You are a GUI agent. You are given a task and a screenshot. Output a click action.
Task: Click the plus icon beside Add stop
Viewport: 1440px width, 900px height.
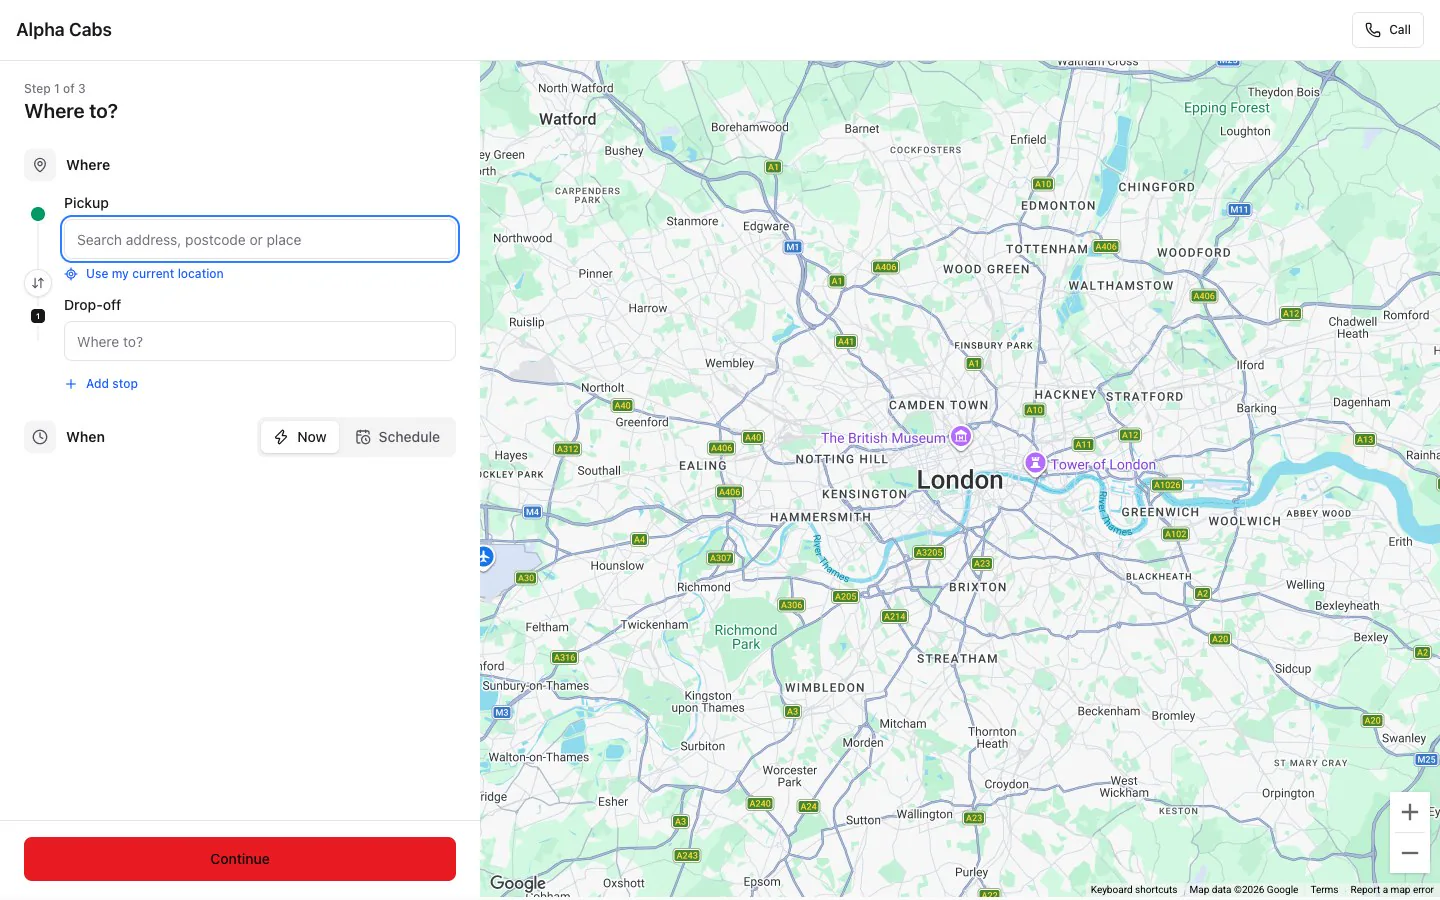(71, 384)
